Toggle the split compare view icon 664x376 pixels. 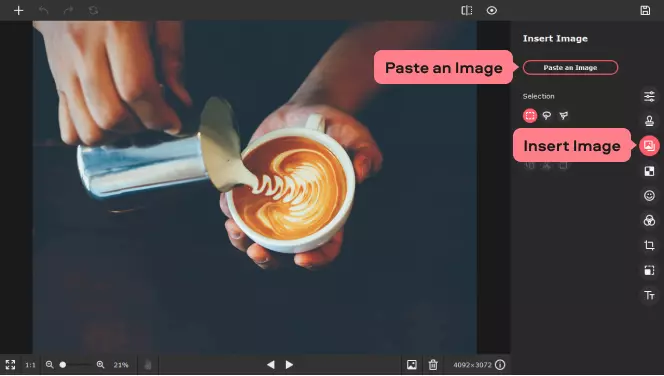pos(467,11)
